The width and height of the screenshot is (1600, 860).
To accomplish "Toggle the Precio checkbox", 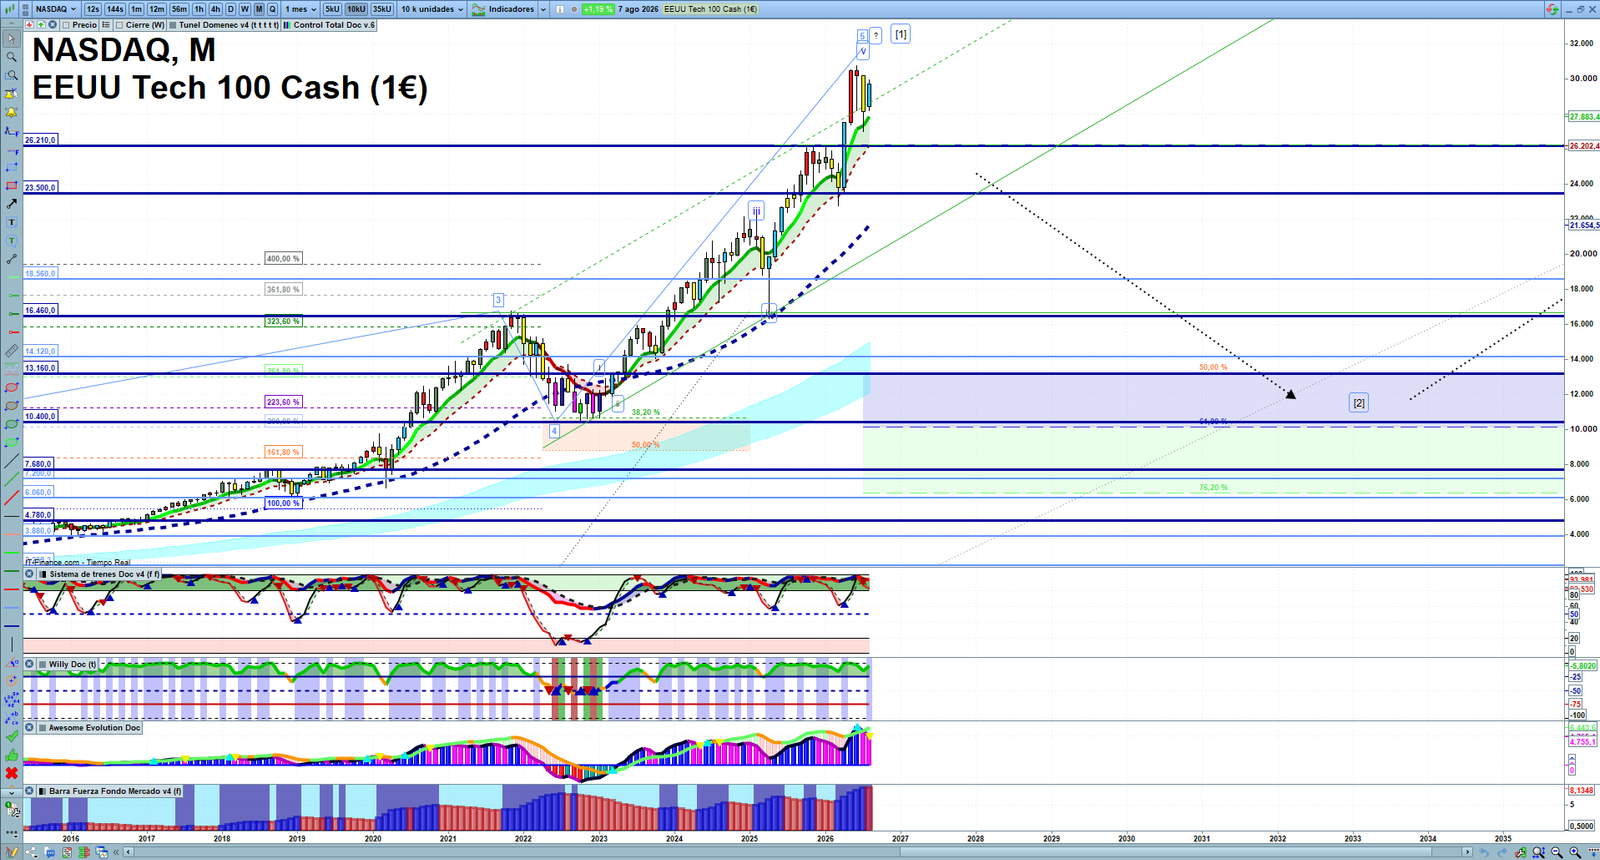I will point(66,24).
